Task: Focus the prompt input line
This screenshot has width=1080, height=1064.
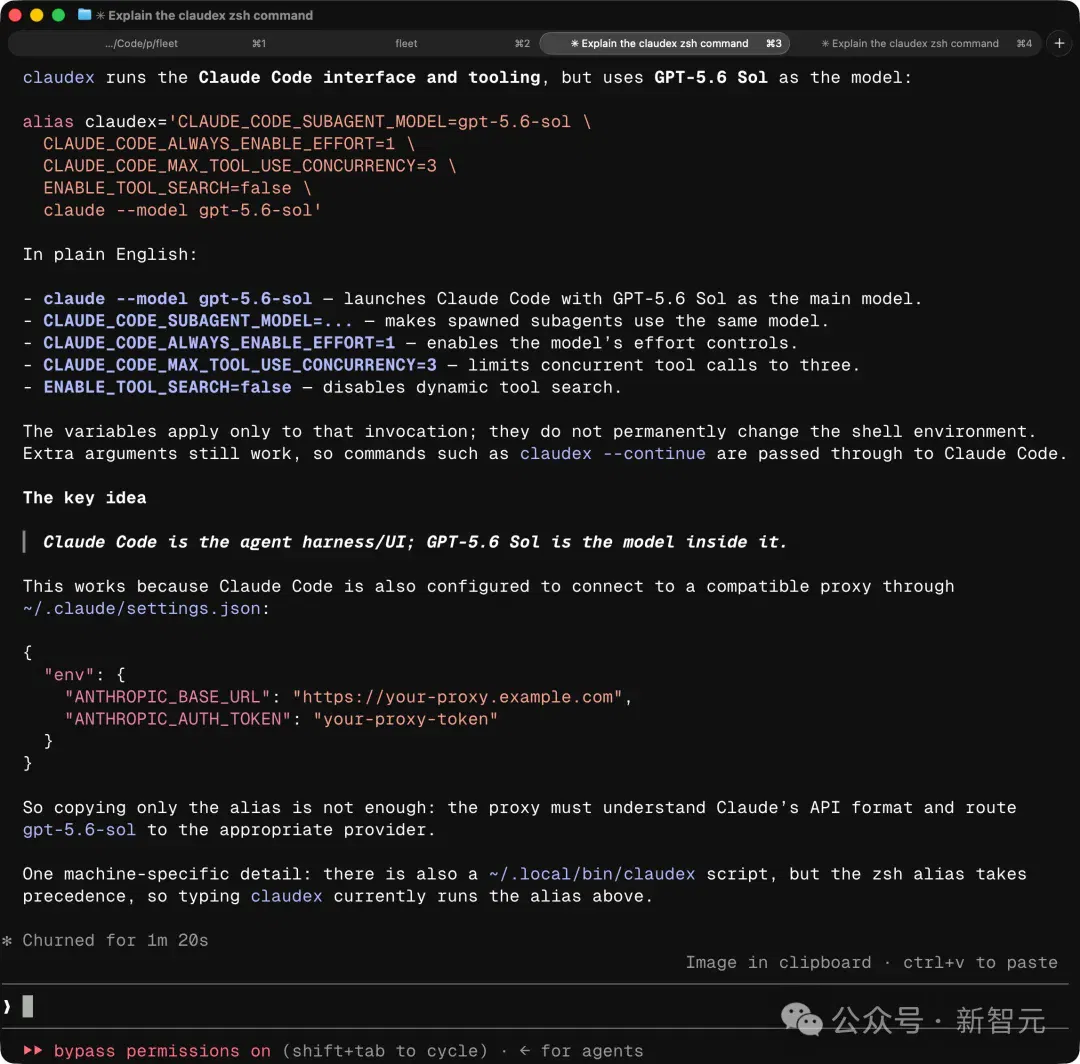Action: 537,1006
